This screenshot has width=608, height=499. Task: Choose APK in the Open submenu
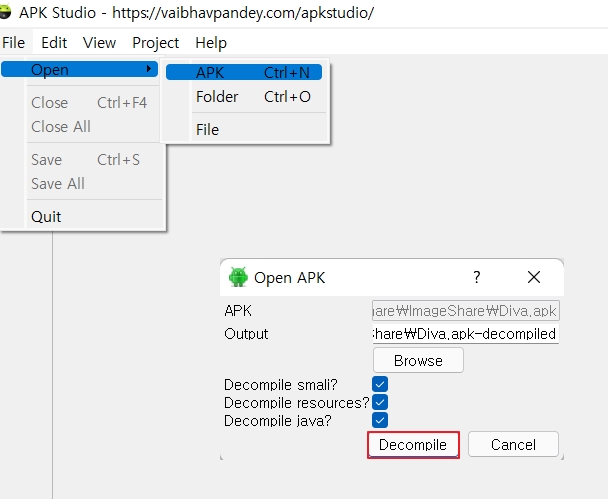pyautogui.click(x=244, y=73)
